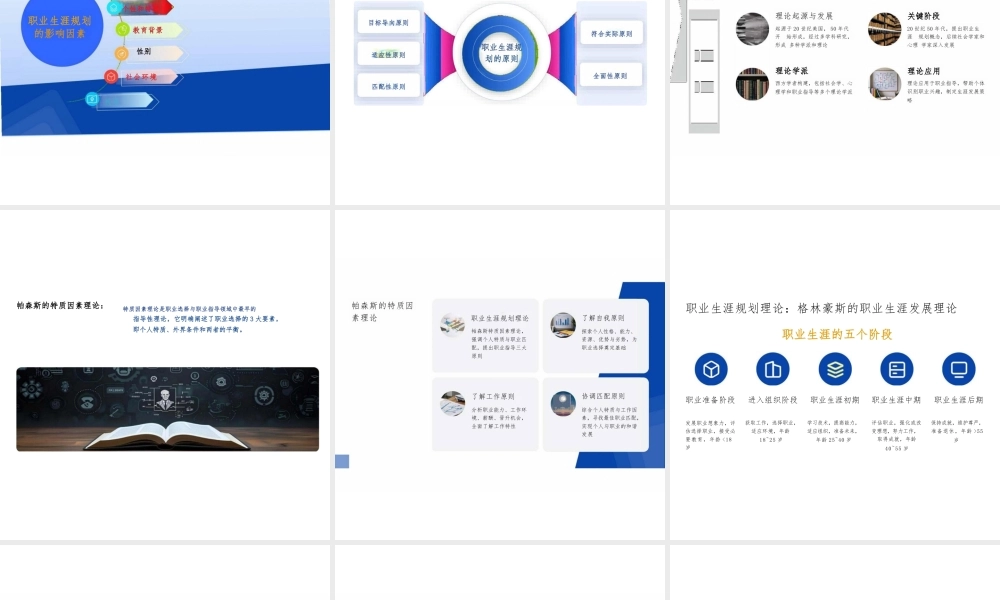The width and height of the screenshot is (1000, 600).
Task: Click the 理论学派 heading
Action: pyautogui.click(x=791, y=71)
